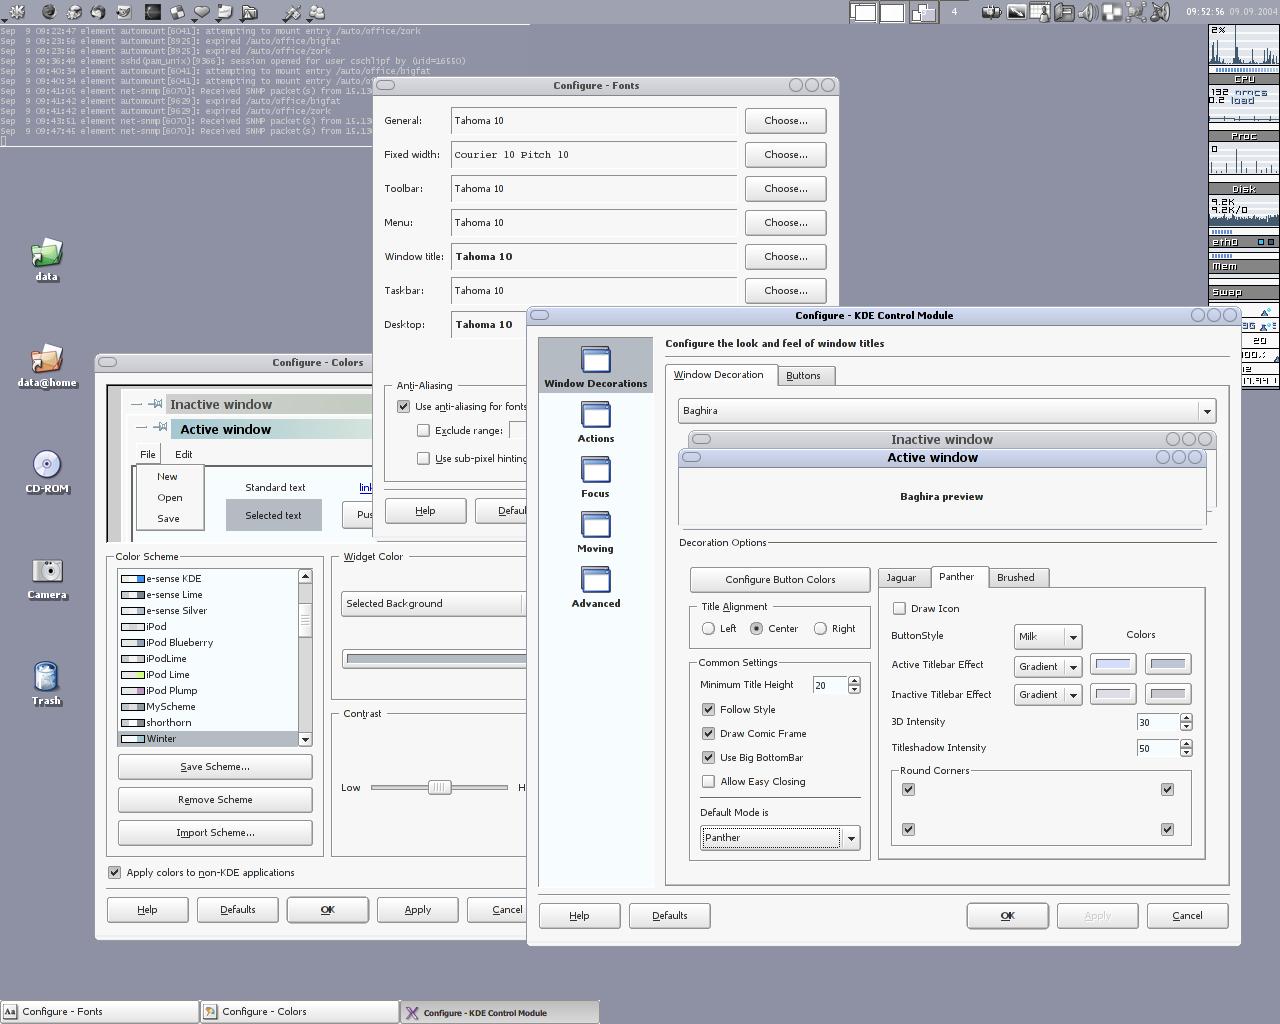
Task: Click Edit menu in colors preview
Action: [x=184, y=454]
